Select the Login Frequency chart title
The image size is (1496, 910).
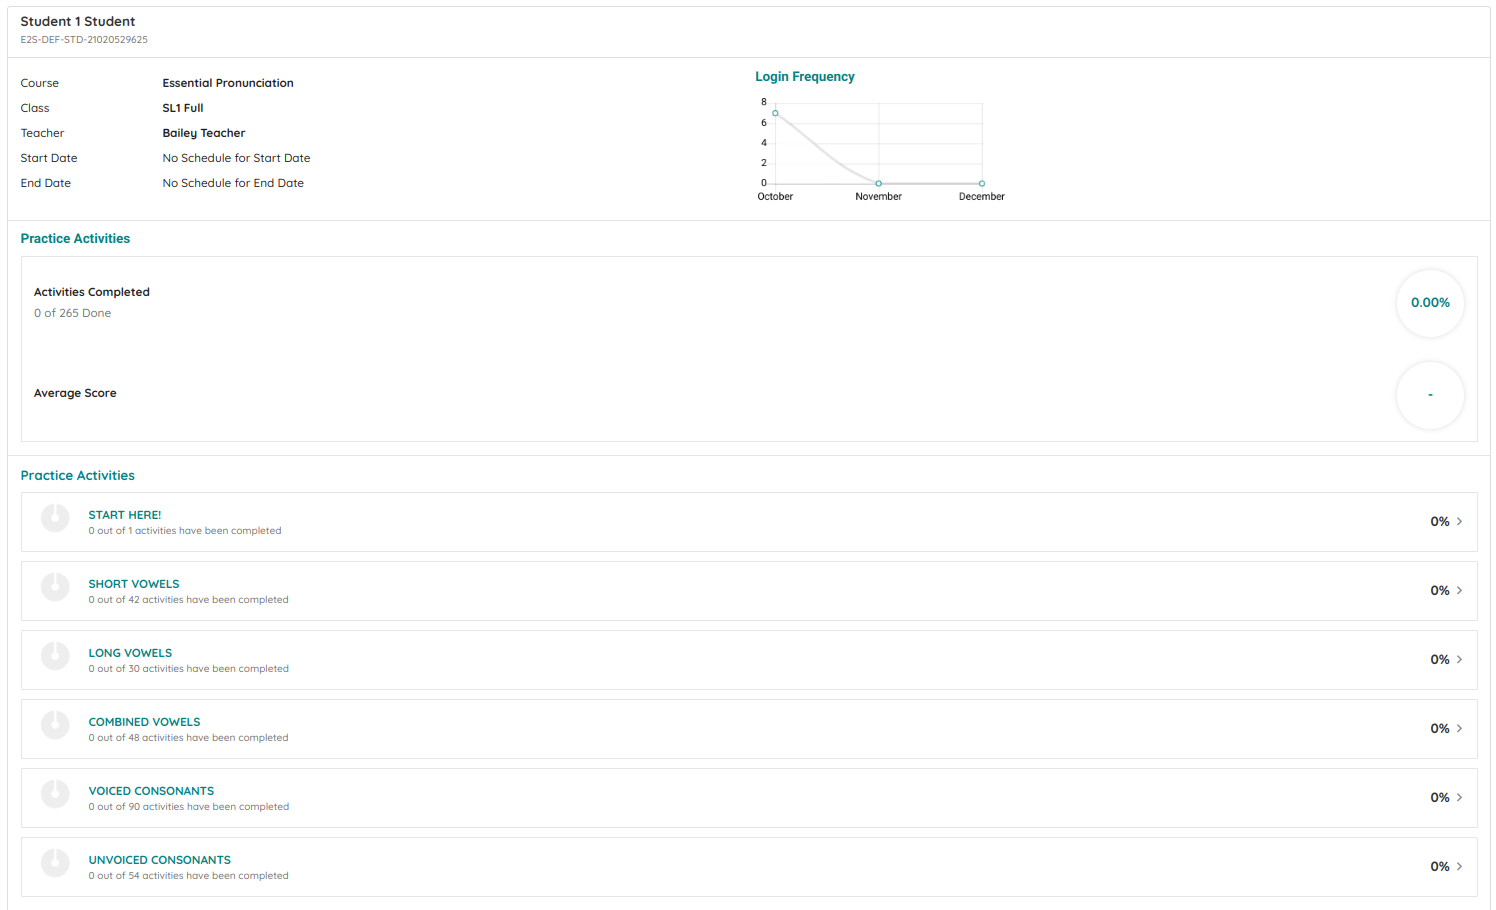pos(805,76)
